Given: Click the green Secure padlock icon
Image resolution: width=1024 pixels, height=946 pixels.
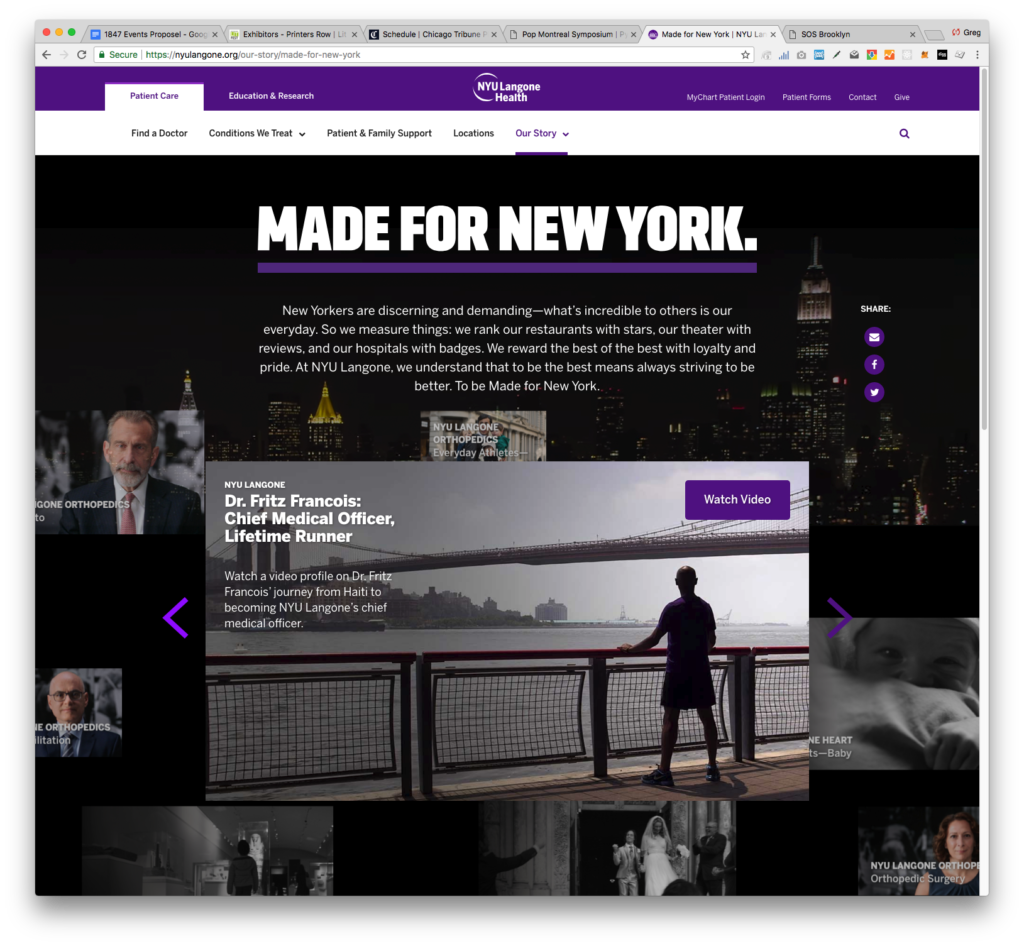Looking at the screenshot, I should (101, 55).
